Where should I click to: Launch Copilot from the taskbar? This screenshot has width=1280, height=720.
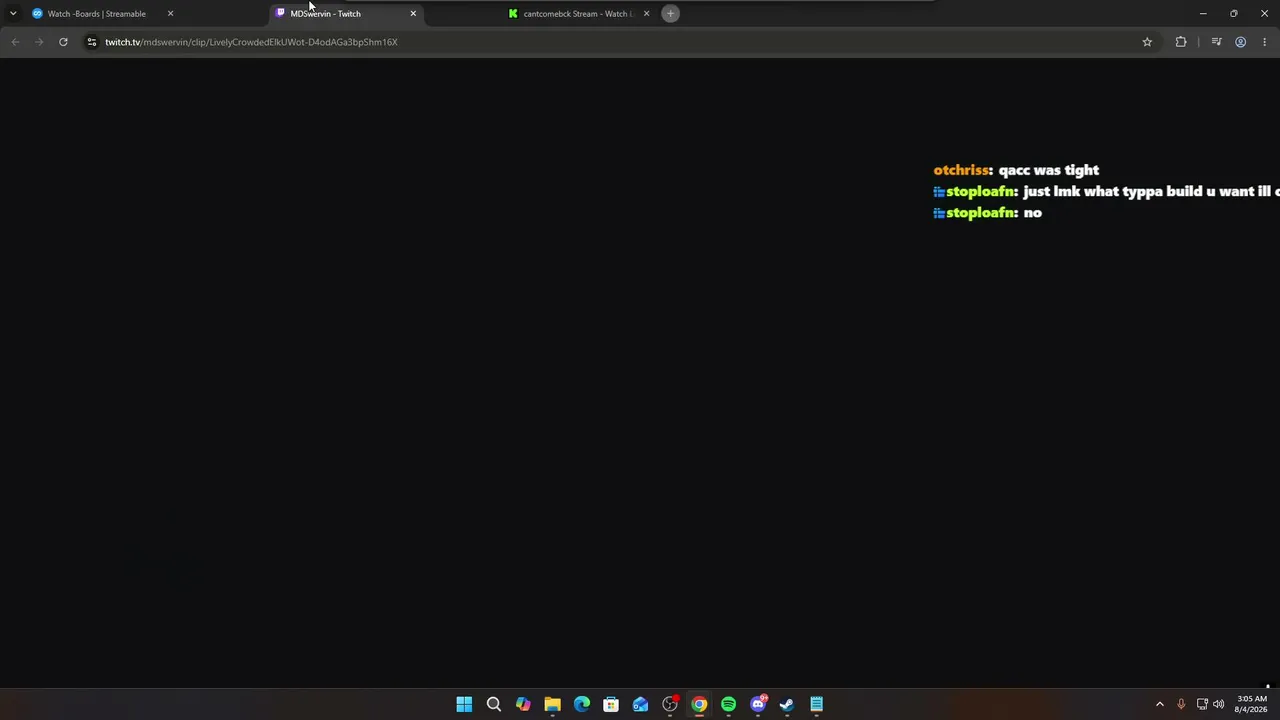(523, 704)
